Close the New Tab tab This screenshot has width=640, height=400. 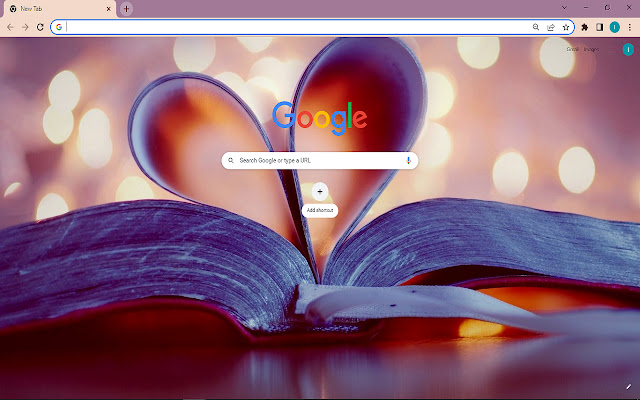[109, 9]
